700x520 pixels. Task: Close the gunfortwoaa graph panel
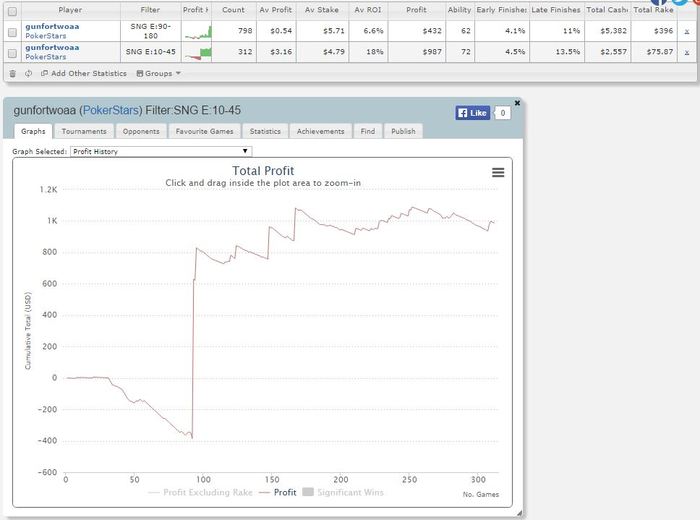coord(517,103)
